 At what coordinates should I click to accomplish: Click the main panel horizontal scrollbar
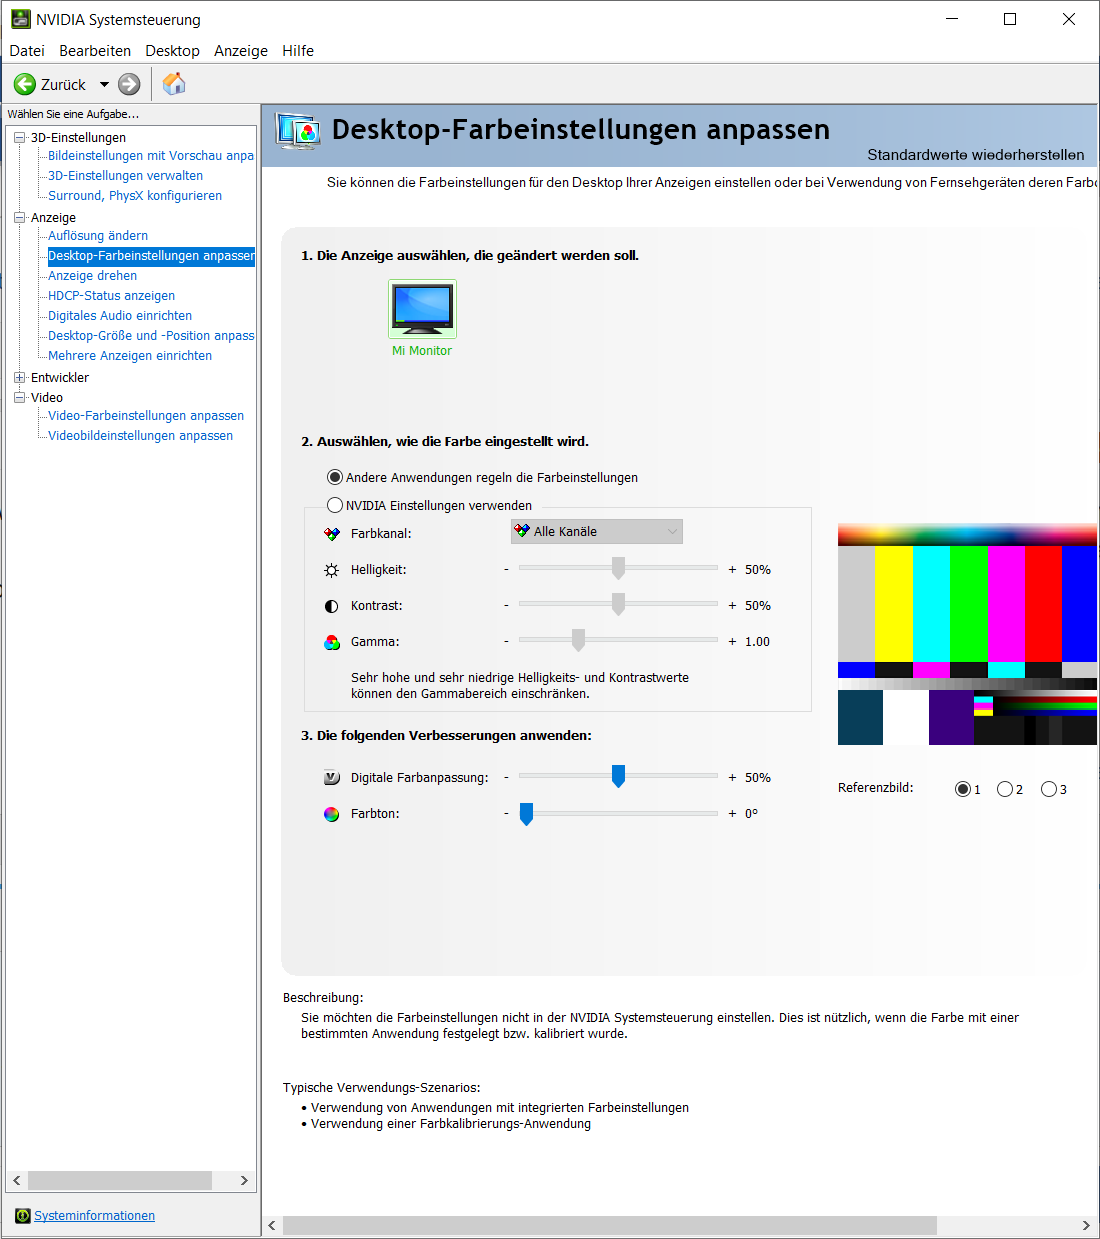[610, 1226]
